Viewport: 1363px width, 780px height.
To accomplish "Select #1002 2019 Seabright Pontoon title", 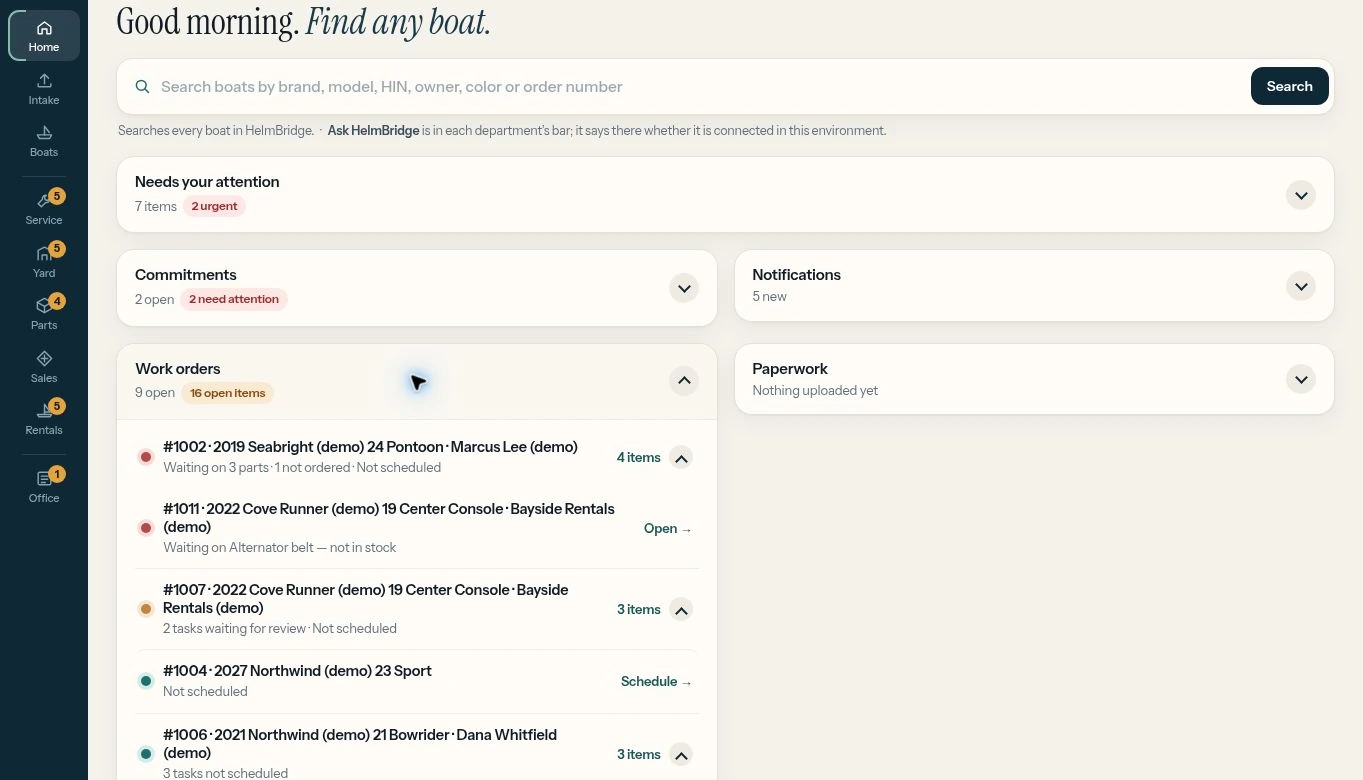I will point(370,447).
